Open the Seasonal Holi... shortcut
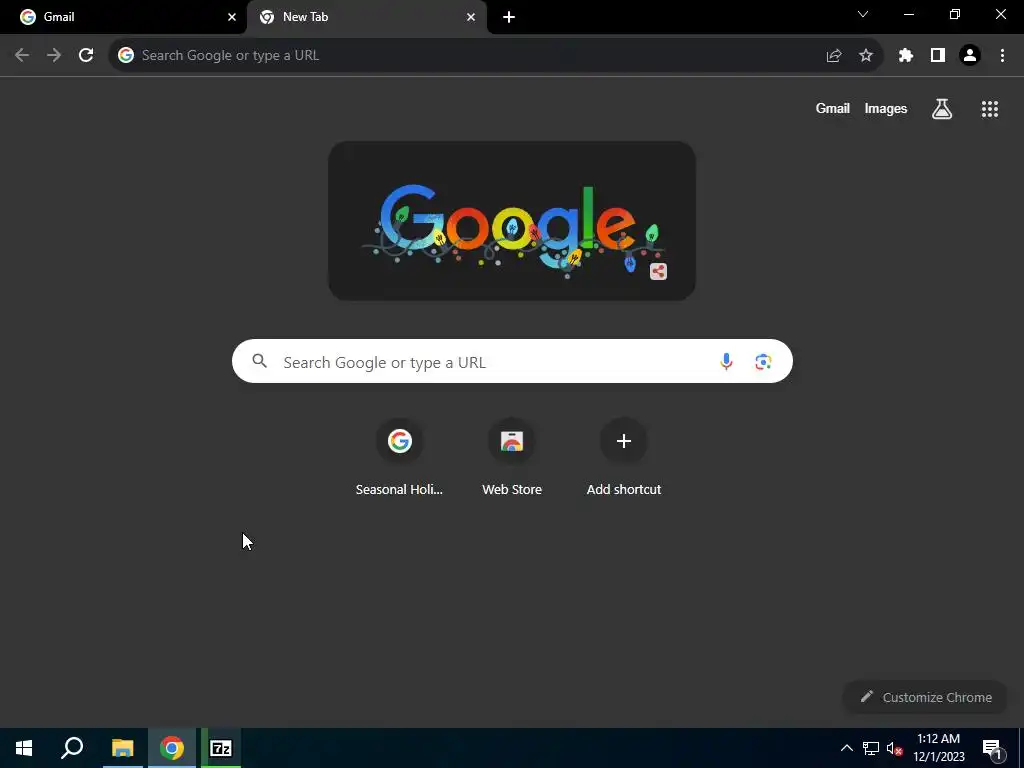The height and width of the screenshot is (768, 1024). (399, 457)
